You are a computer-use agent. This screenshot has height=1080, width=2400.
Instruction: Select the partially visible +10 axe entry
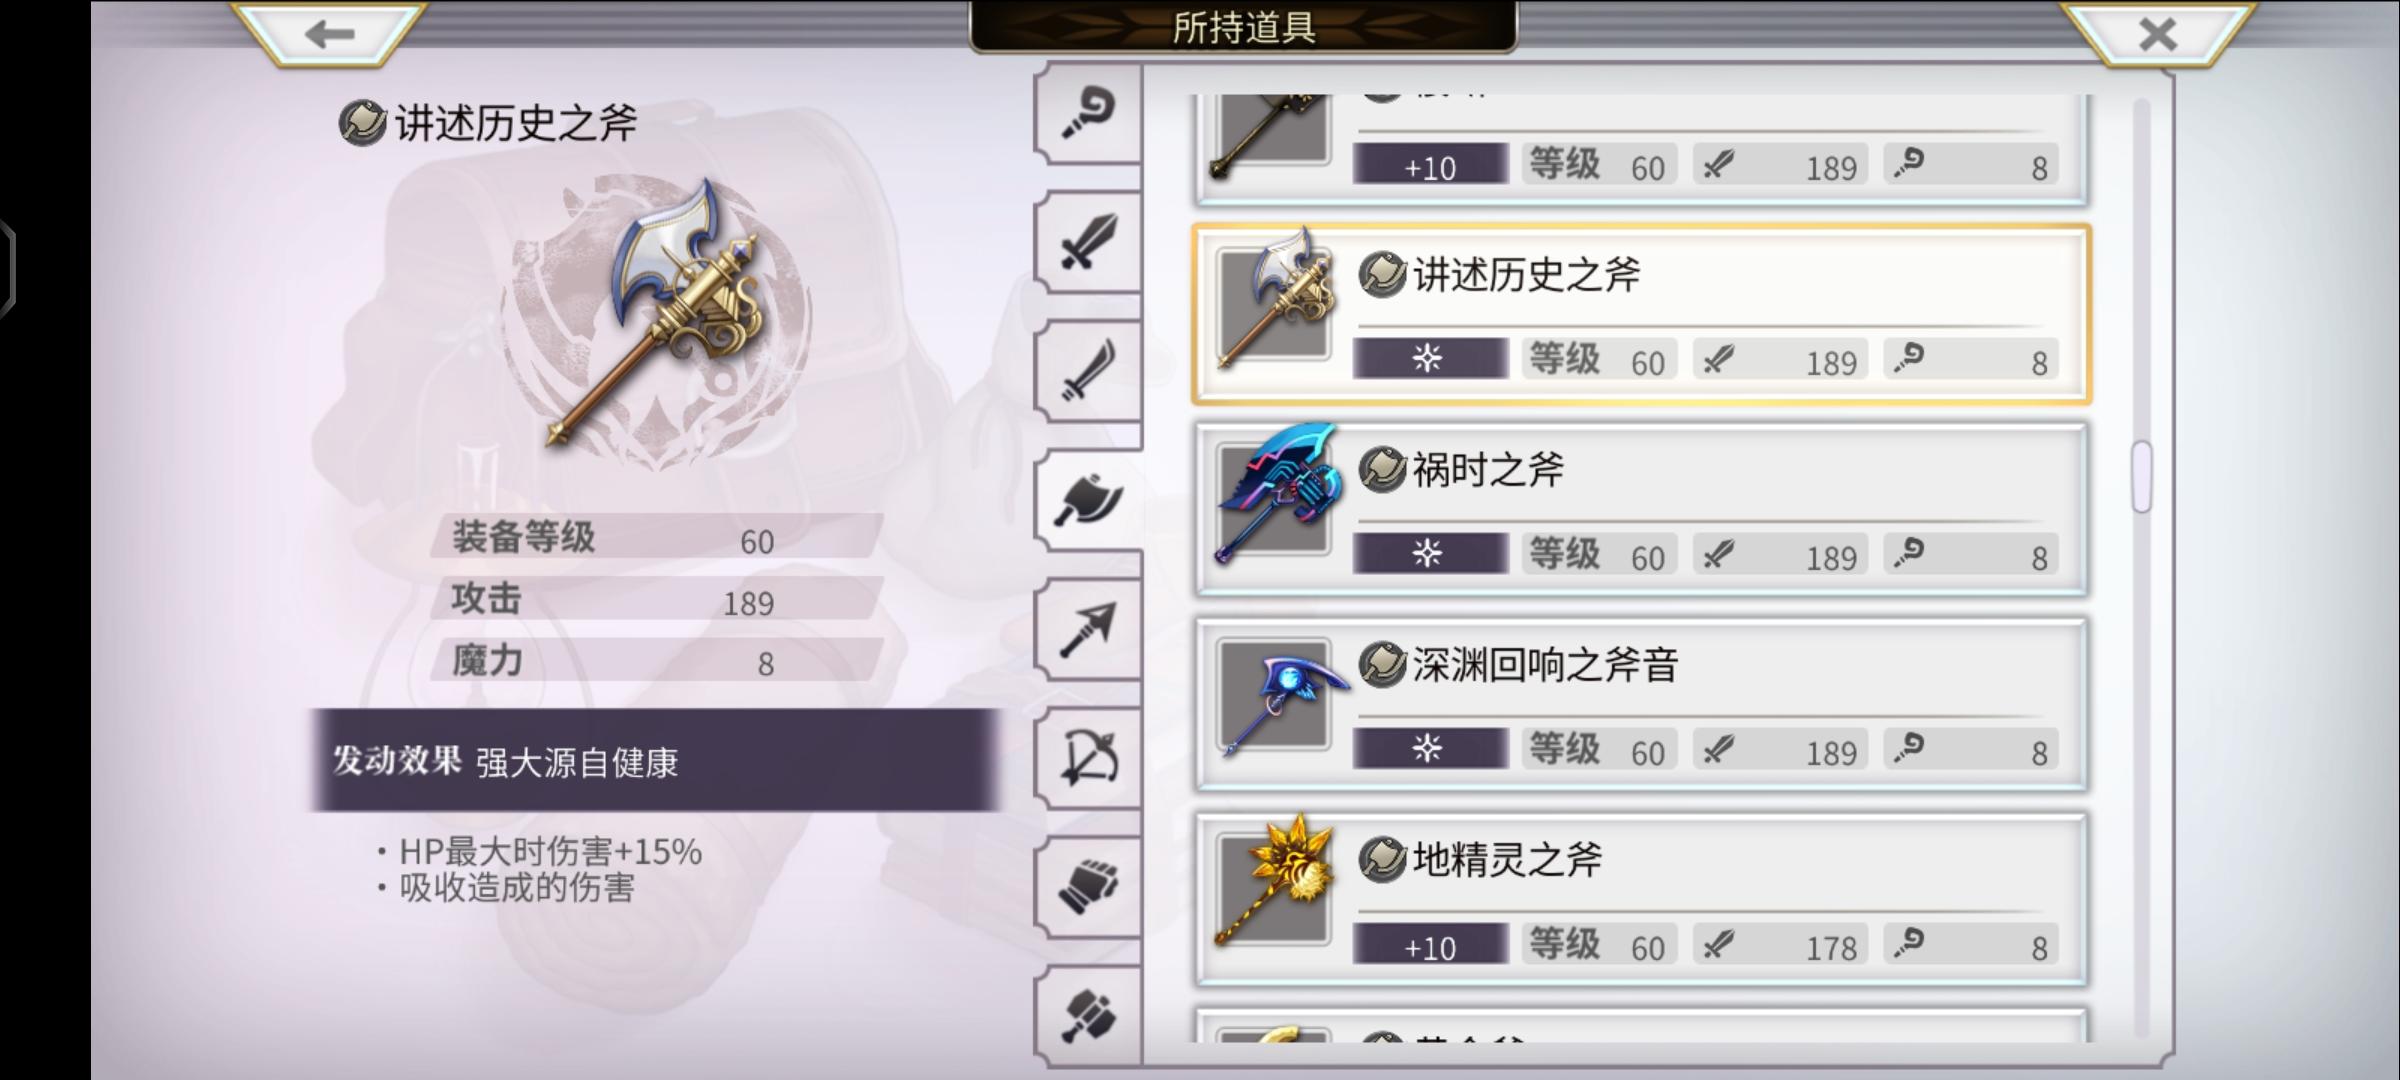click(x=1641, y=150)
